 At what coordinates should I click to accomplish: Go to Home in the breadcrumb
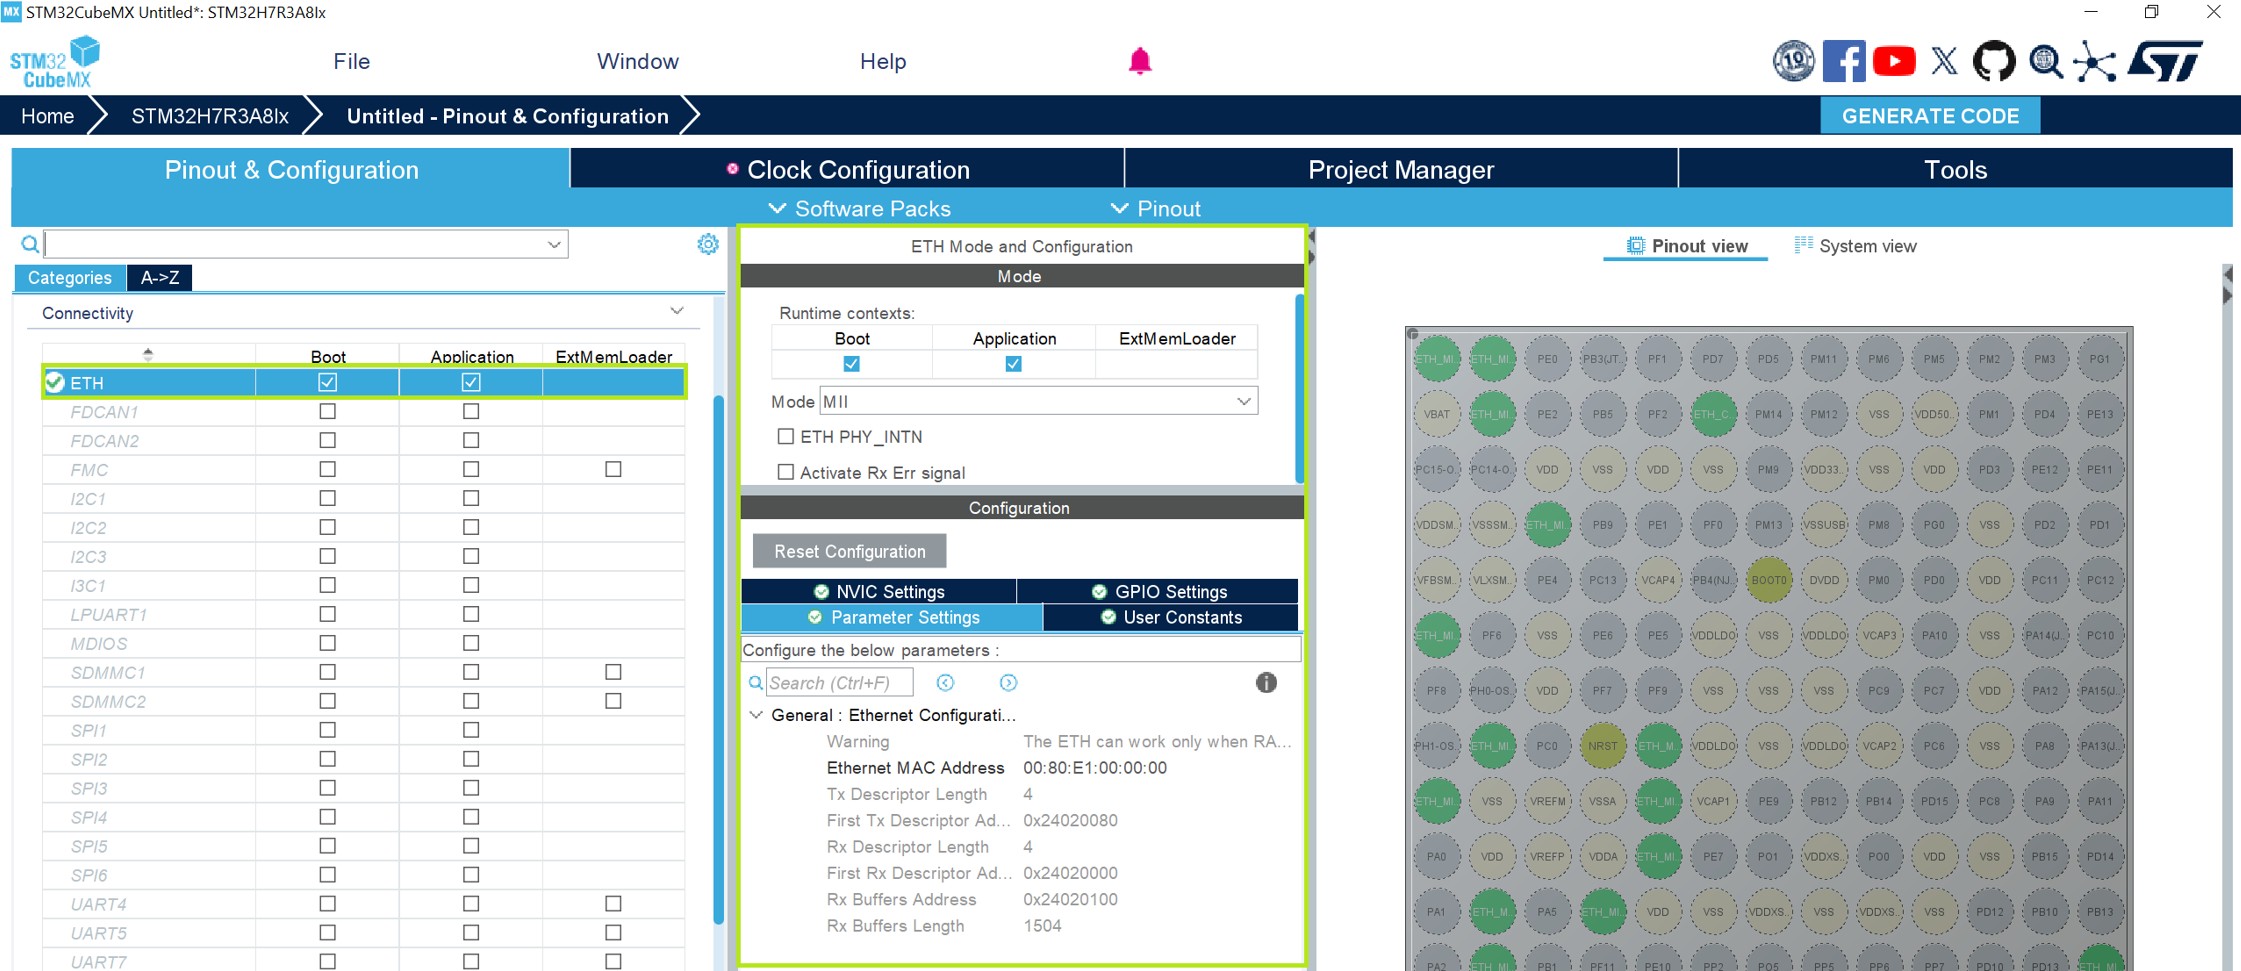coord(47,116)
